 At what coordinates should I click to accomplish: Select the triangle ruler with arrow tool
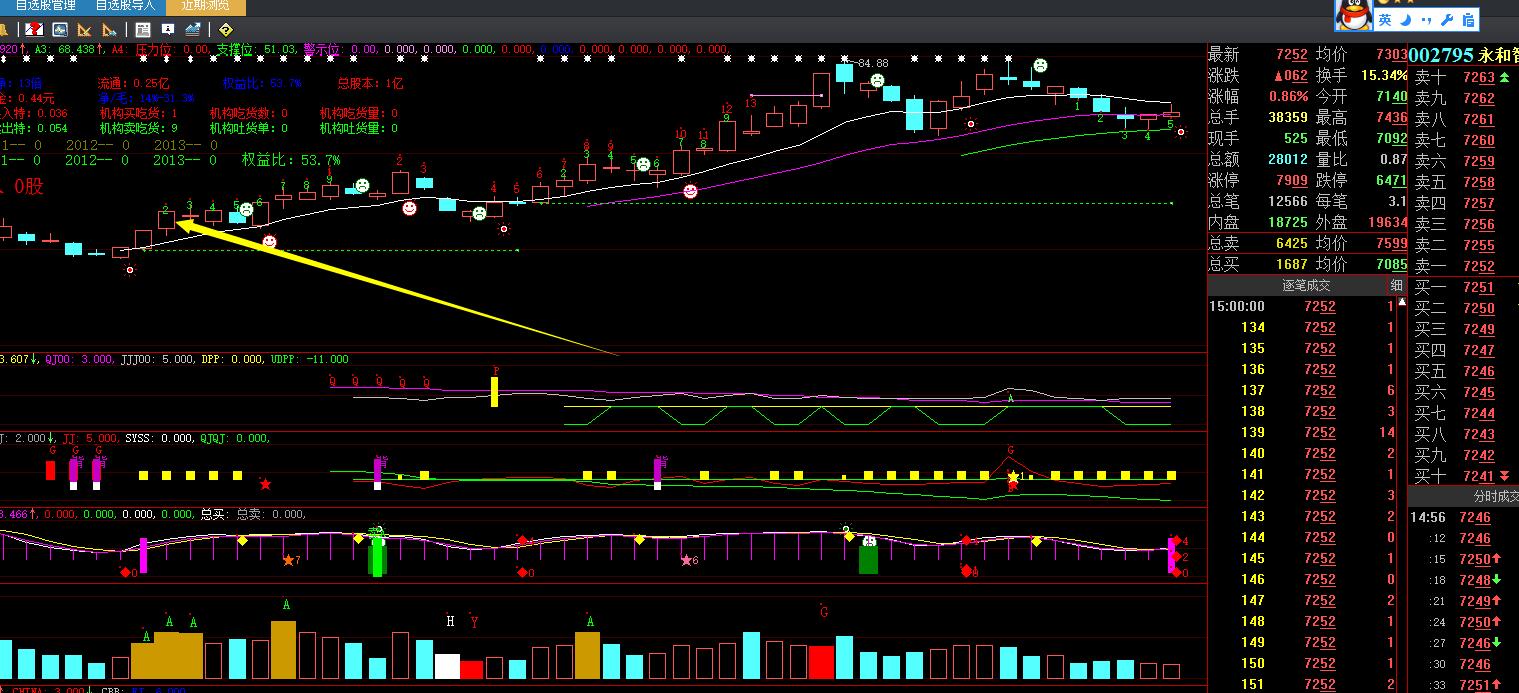[110, 30]
